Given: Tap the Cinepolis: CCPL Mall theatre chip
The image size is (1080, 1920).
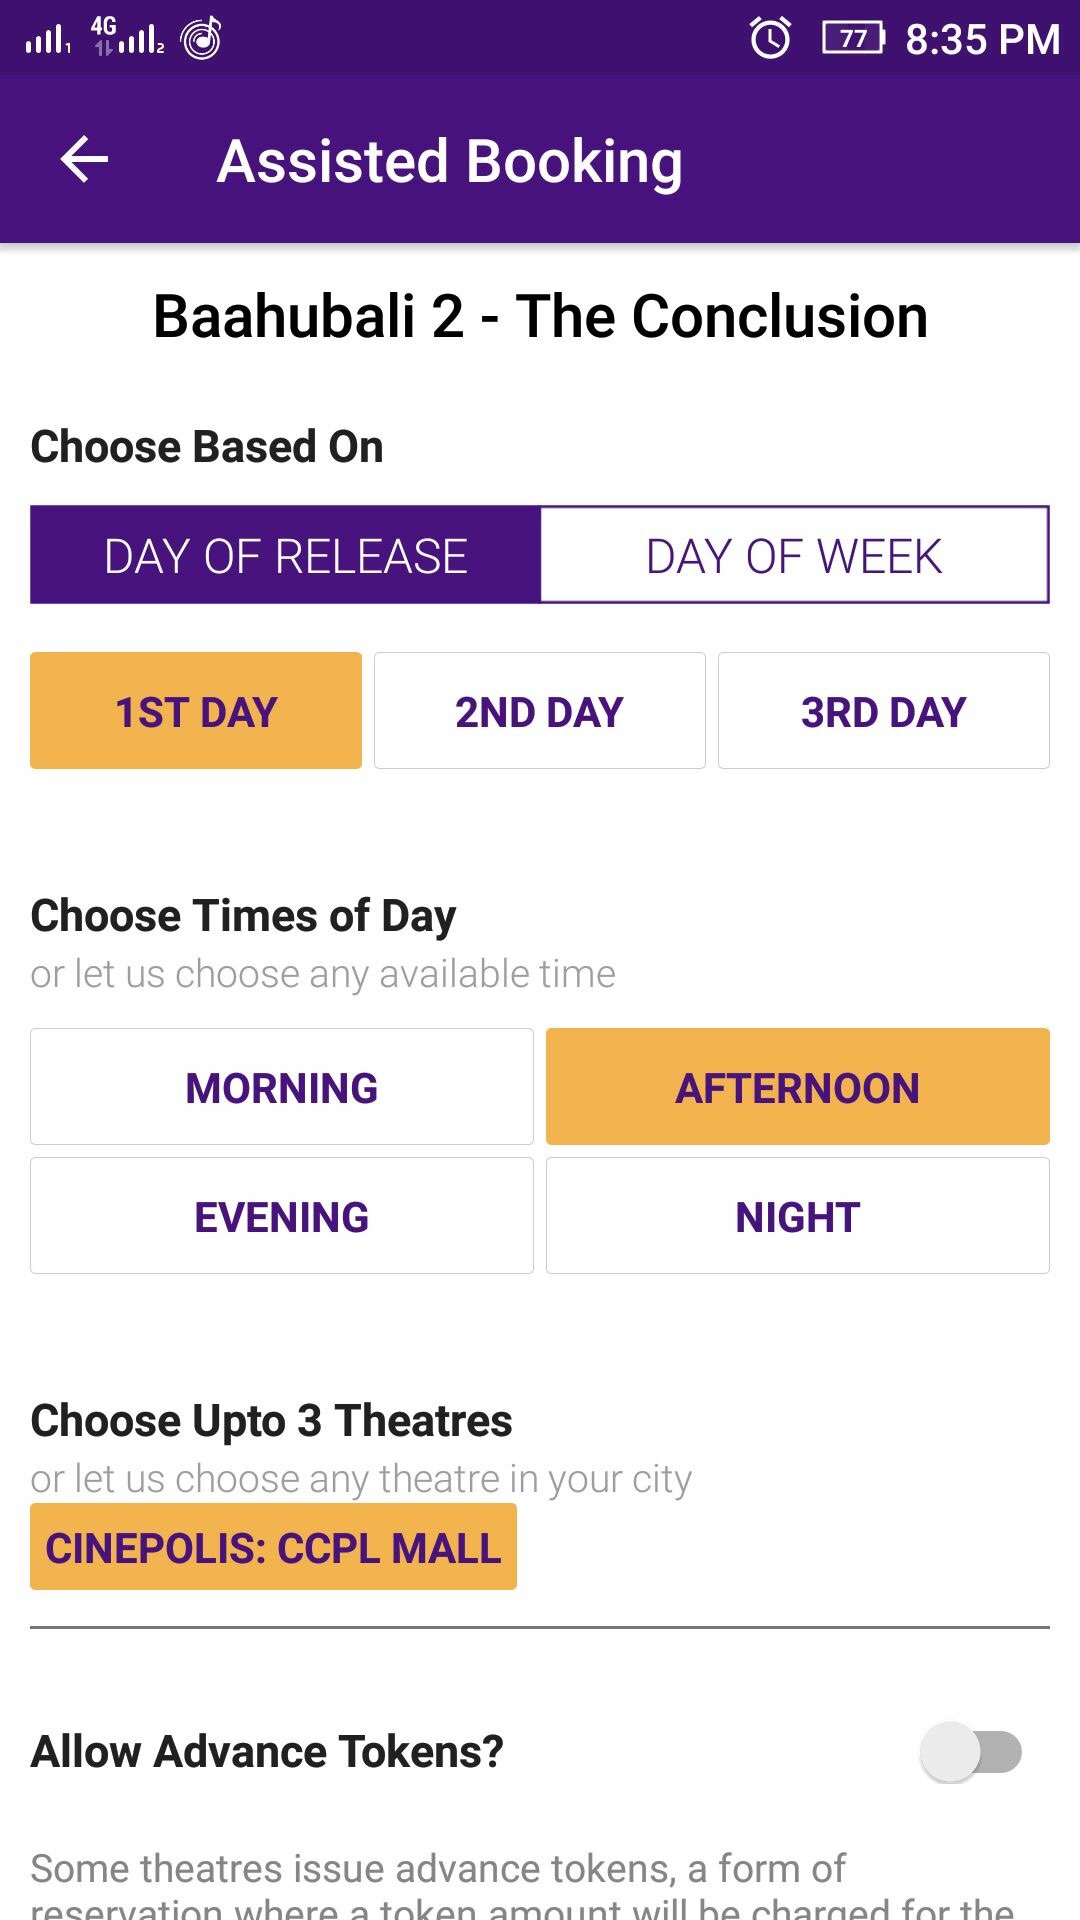Looking at the screenshot, I should point(273,1547).
